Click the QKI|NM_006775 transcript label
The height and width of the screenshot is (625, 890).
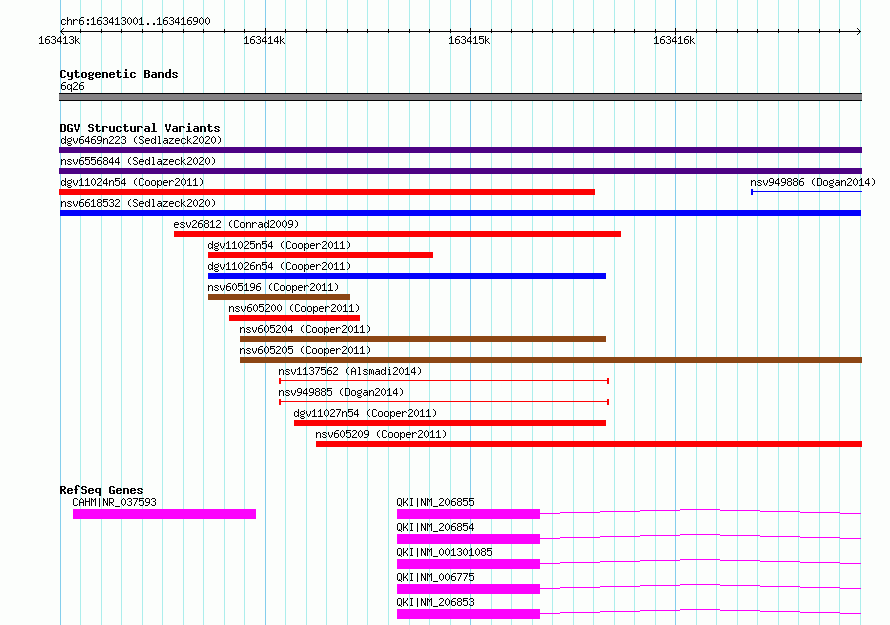[x=435, y=577]
